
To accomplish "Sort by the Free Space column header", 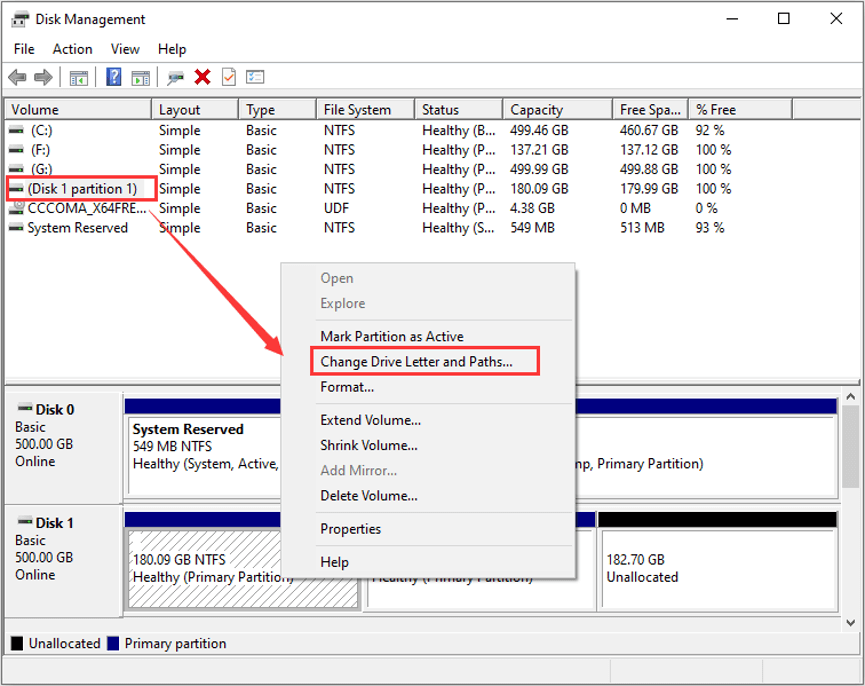I will pos(651,110).
